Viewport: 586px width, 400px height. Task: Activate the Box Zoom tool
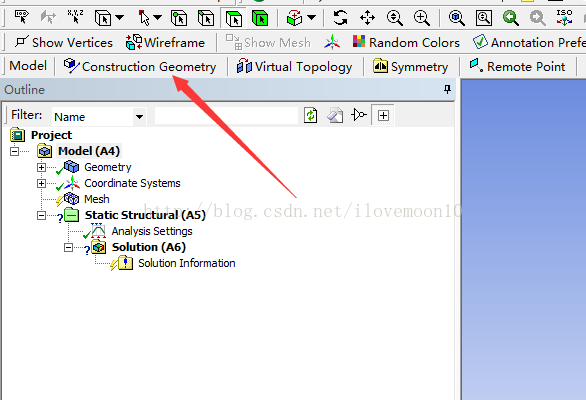pyautogui.click(x=422, y=18)
